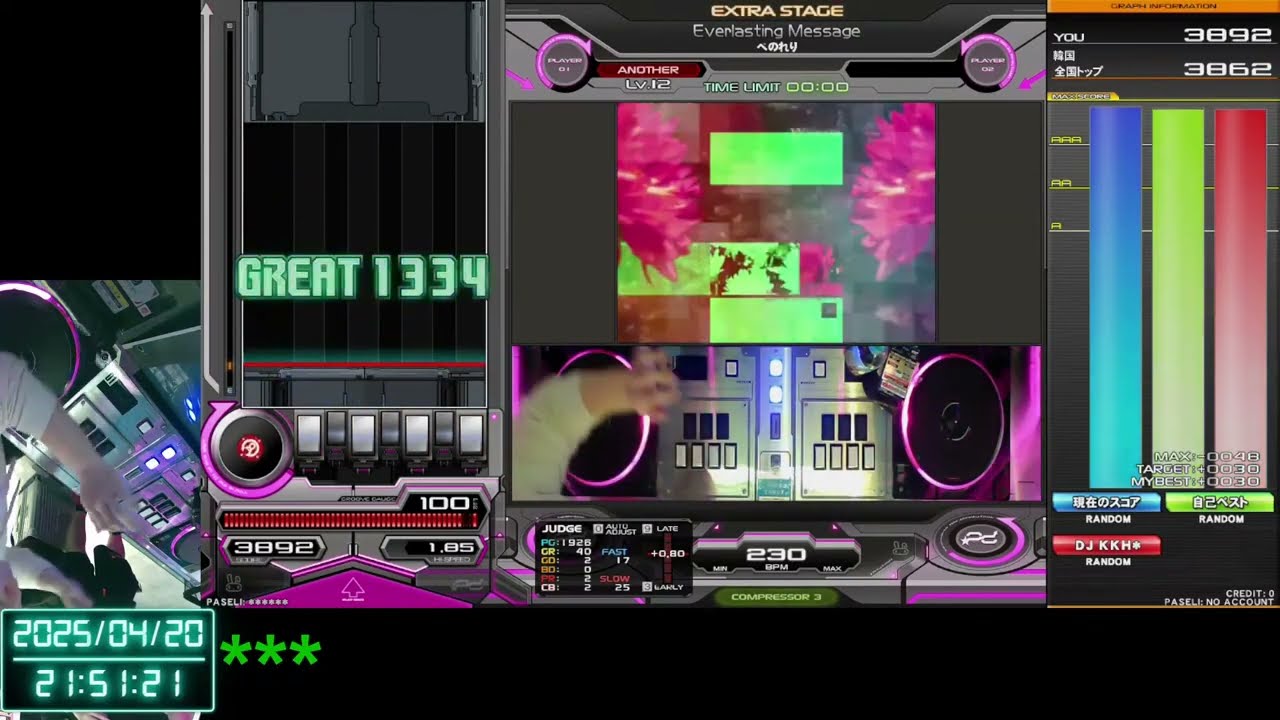Click the +0.80 timing offset value

coord(667,553)
